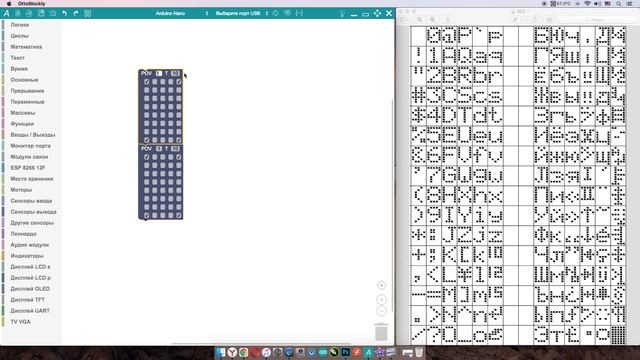Click the lightbulb icon in the teal toolbar

click(x=342, y=13)
